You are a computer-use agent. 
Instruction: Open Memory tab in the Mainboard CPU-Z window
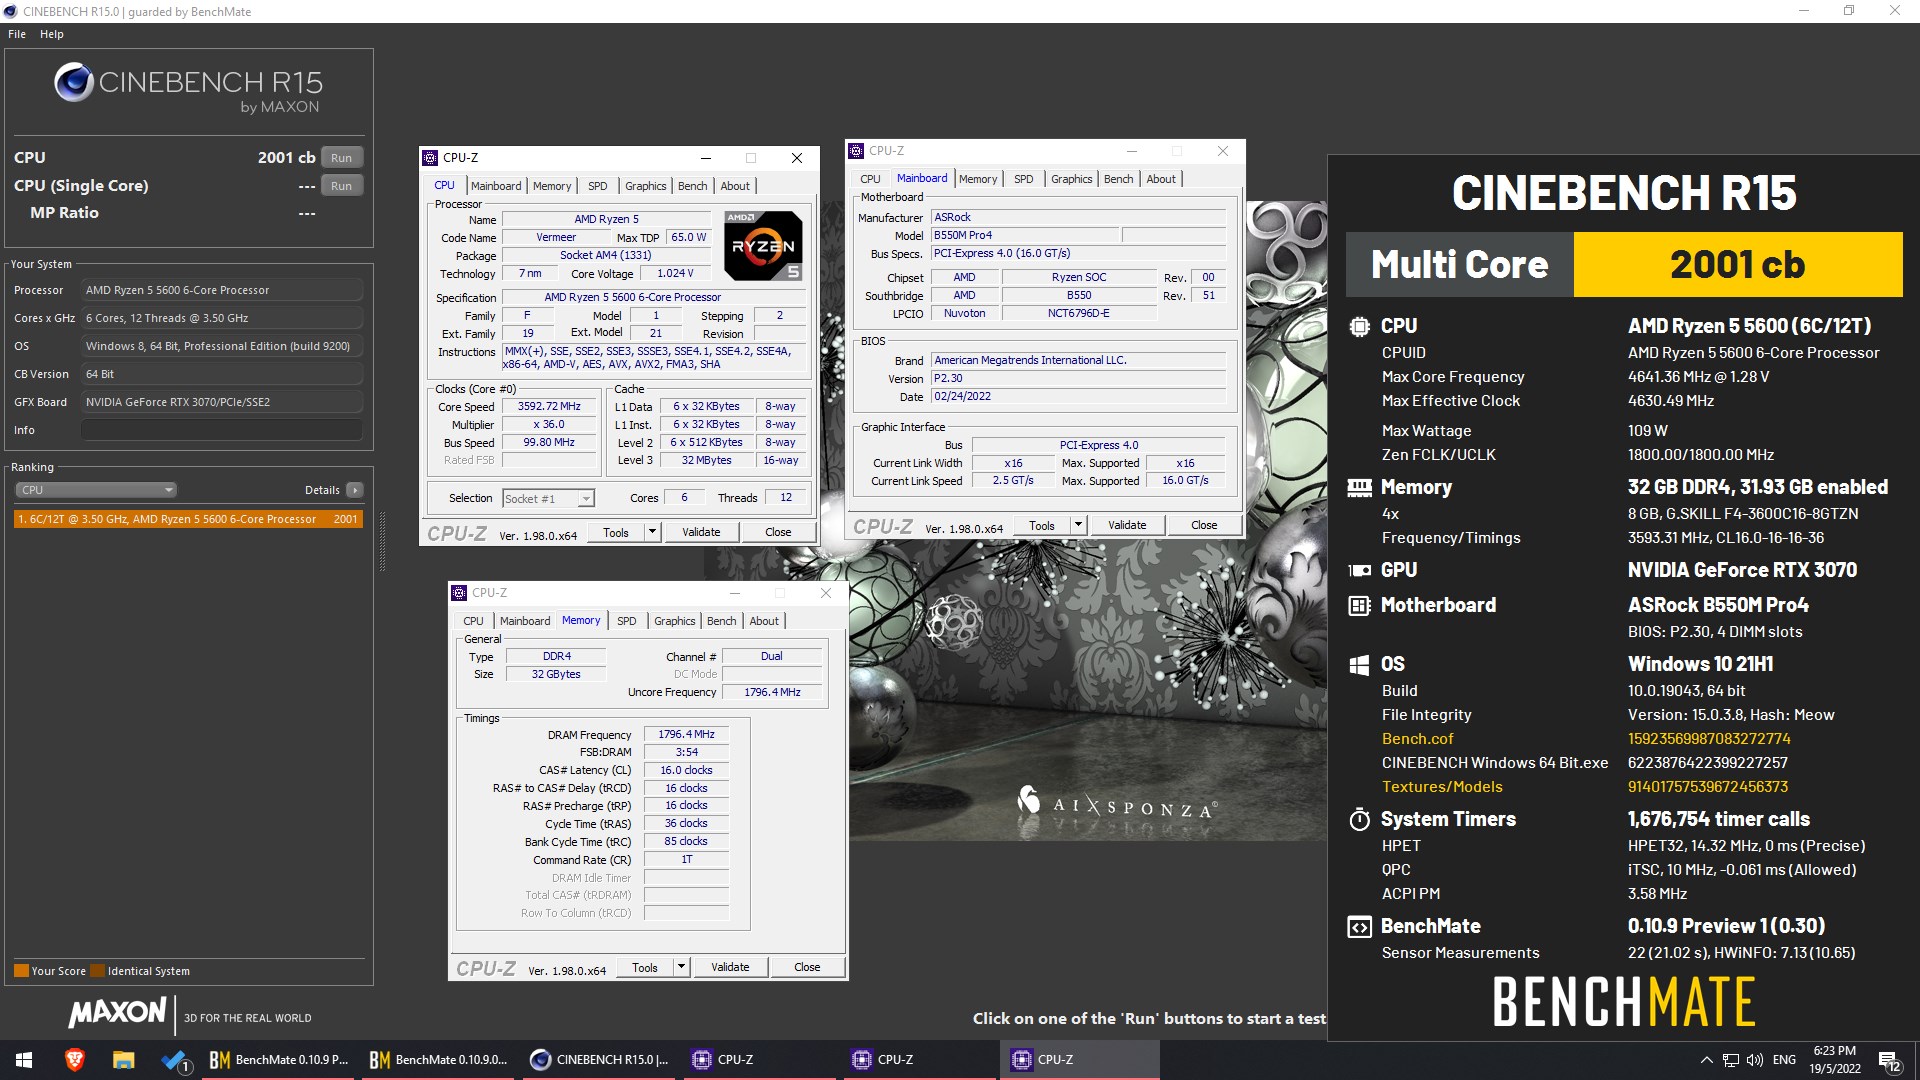pos(978,179)
